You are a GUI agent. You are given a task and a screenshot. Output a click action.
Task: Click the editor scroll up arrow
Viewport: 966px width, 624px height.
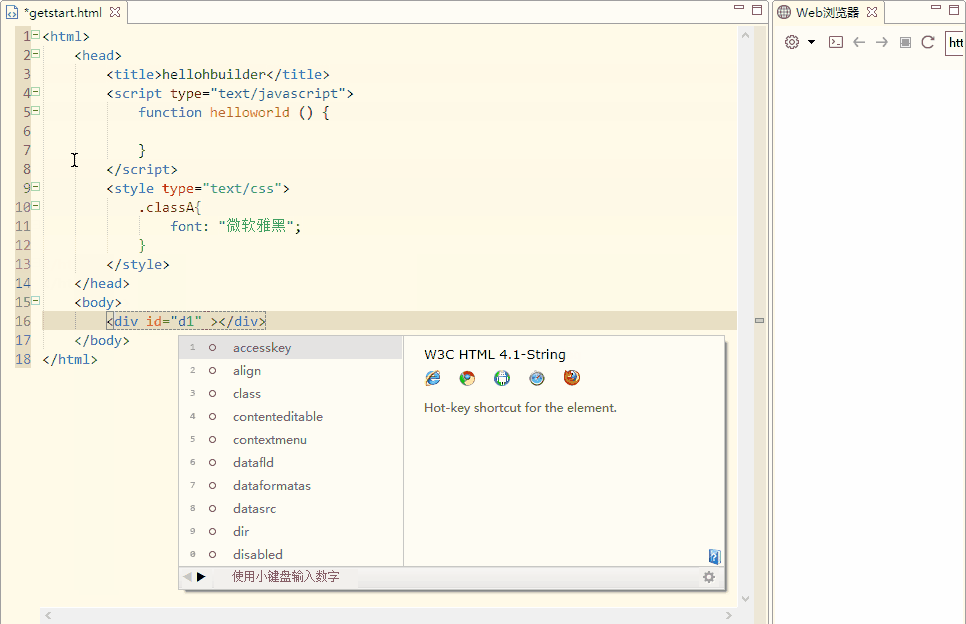coord(745,35)
